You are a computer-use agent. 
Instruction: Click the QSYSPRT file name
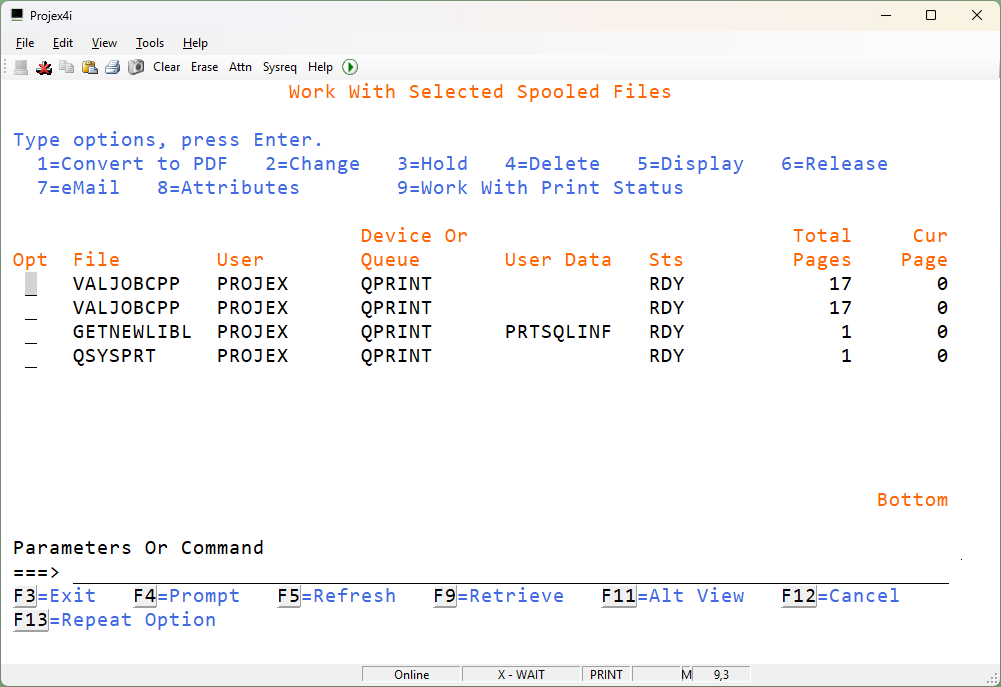[114, 356]
